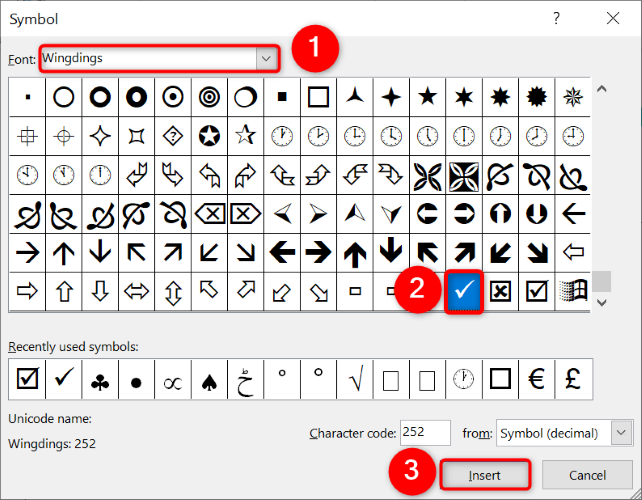Cancel the Symbol dialog
This screenshot has width=642, height=500.
(587, 475)
